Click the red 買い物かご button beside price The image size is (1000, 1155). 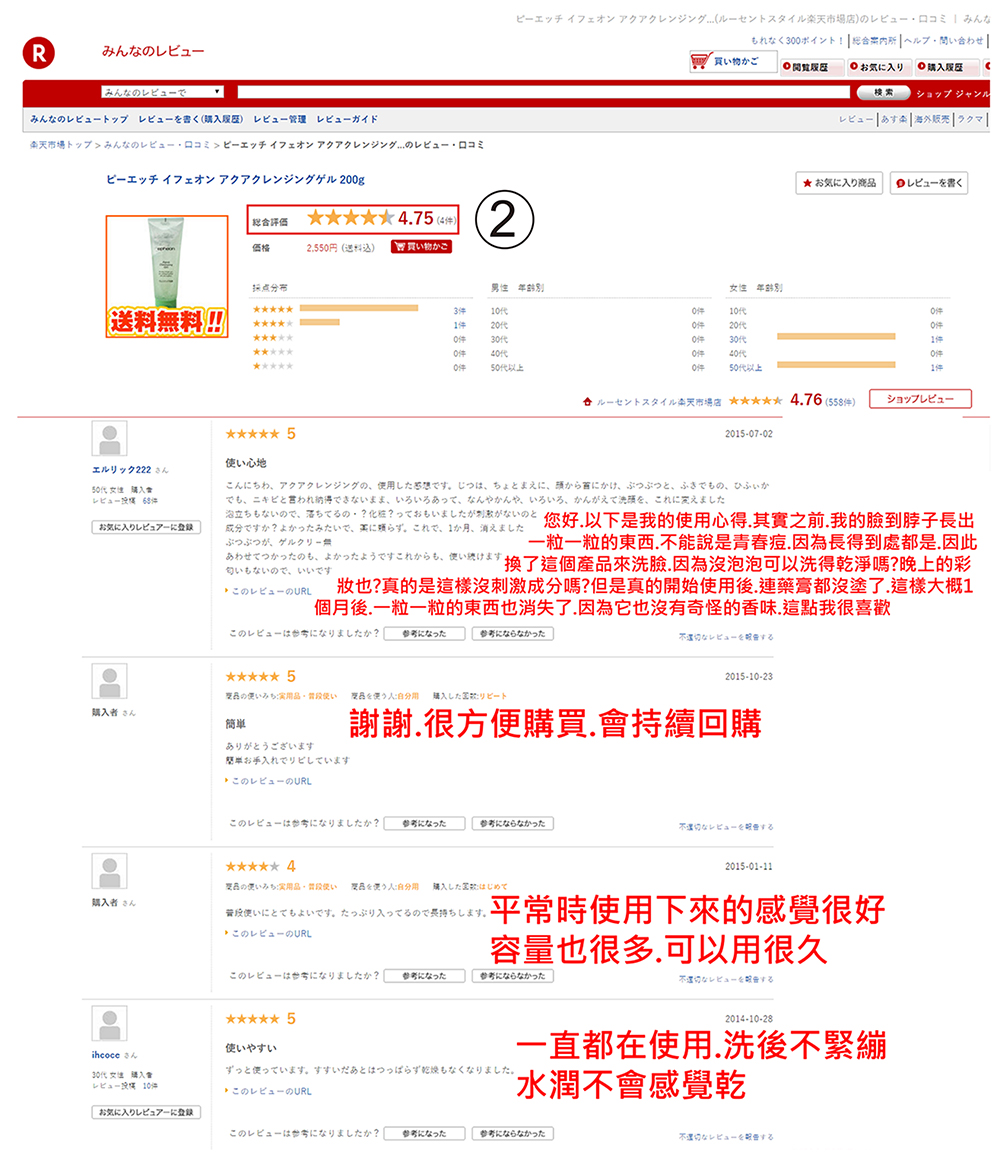(x=421, y=246)
